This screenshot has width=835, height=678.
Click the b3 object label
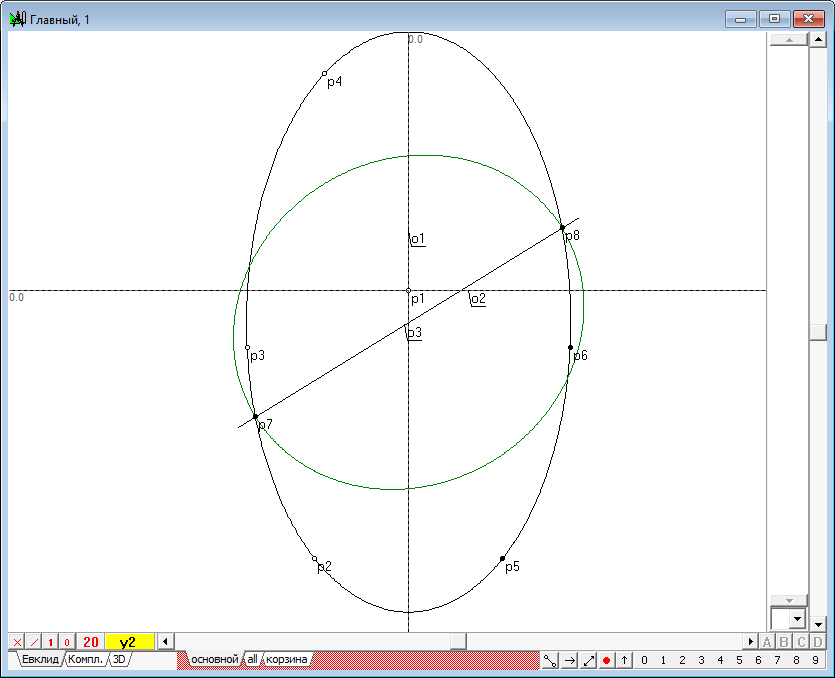coord(414,333)
